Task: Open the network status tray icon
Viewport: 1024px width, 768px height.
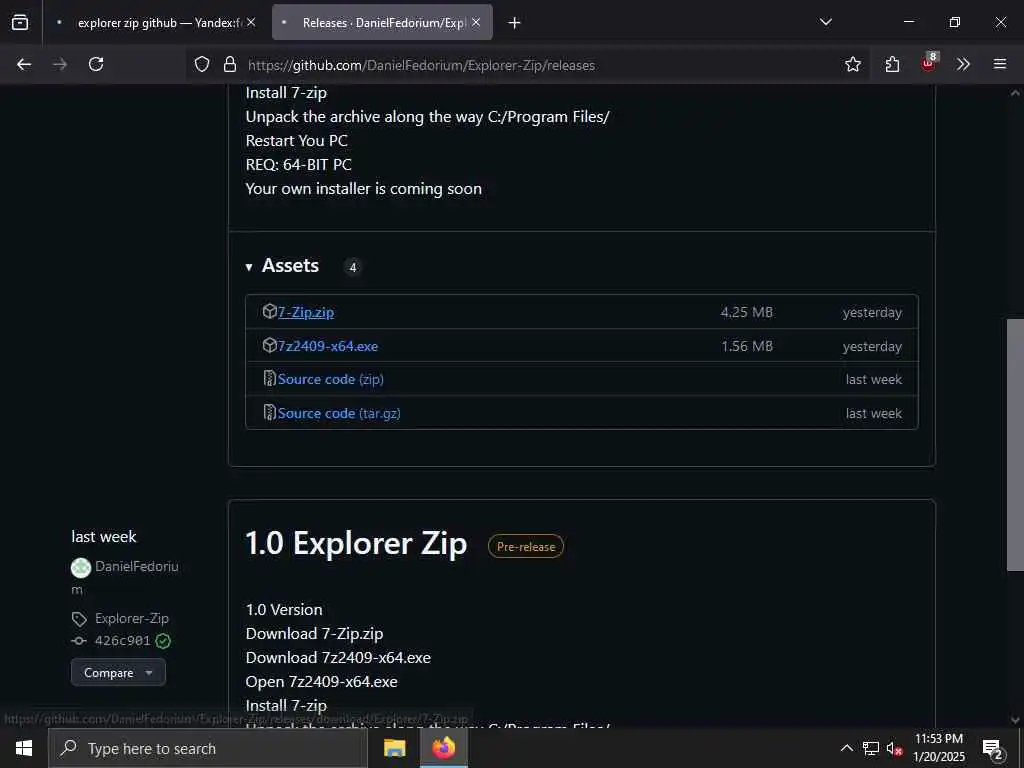Action: 871,748
